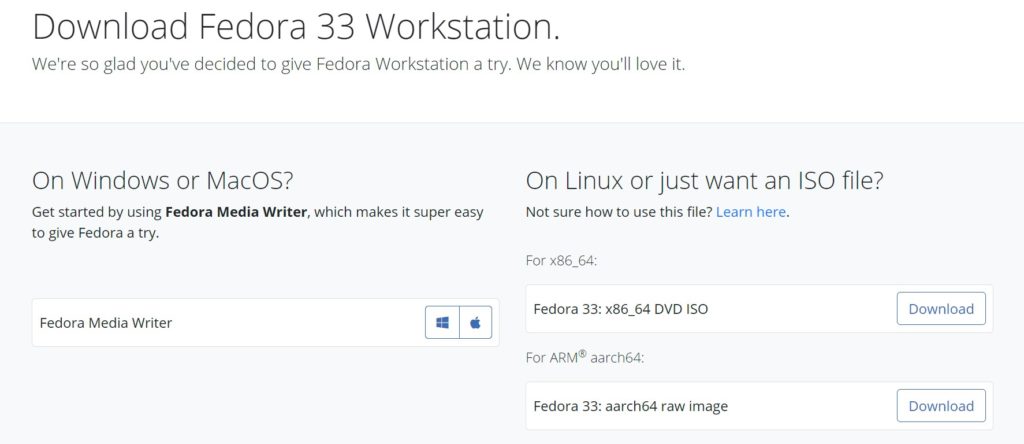Download Fedora Media Writer for Windows
Image resolution: width=1024 pixels, height=444 pixels.
click(x=442, y=323)
